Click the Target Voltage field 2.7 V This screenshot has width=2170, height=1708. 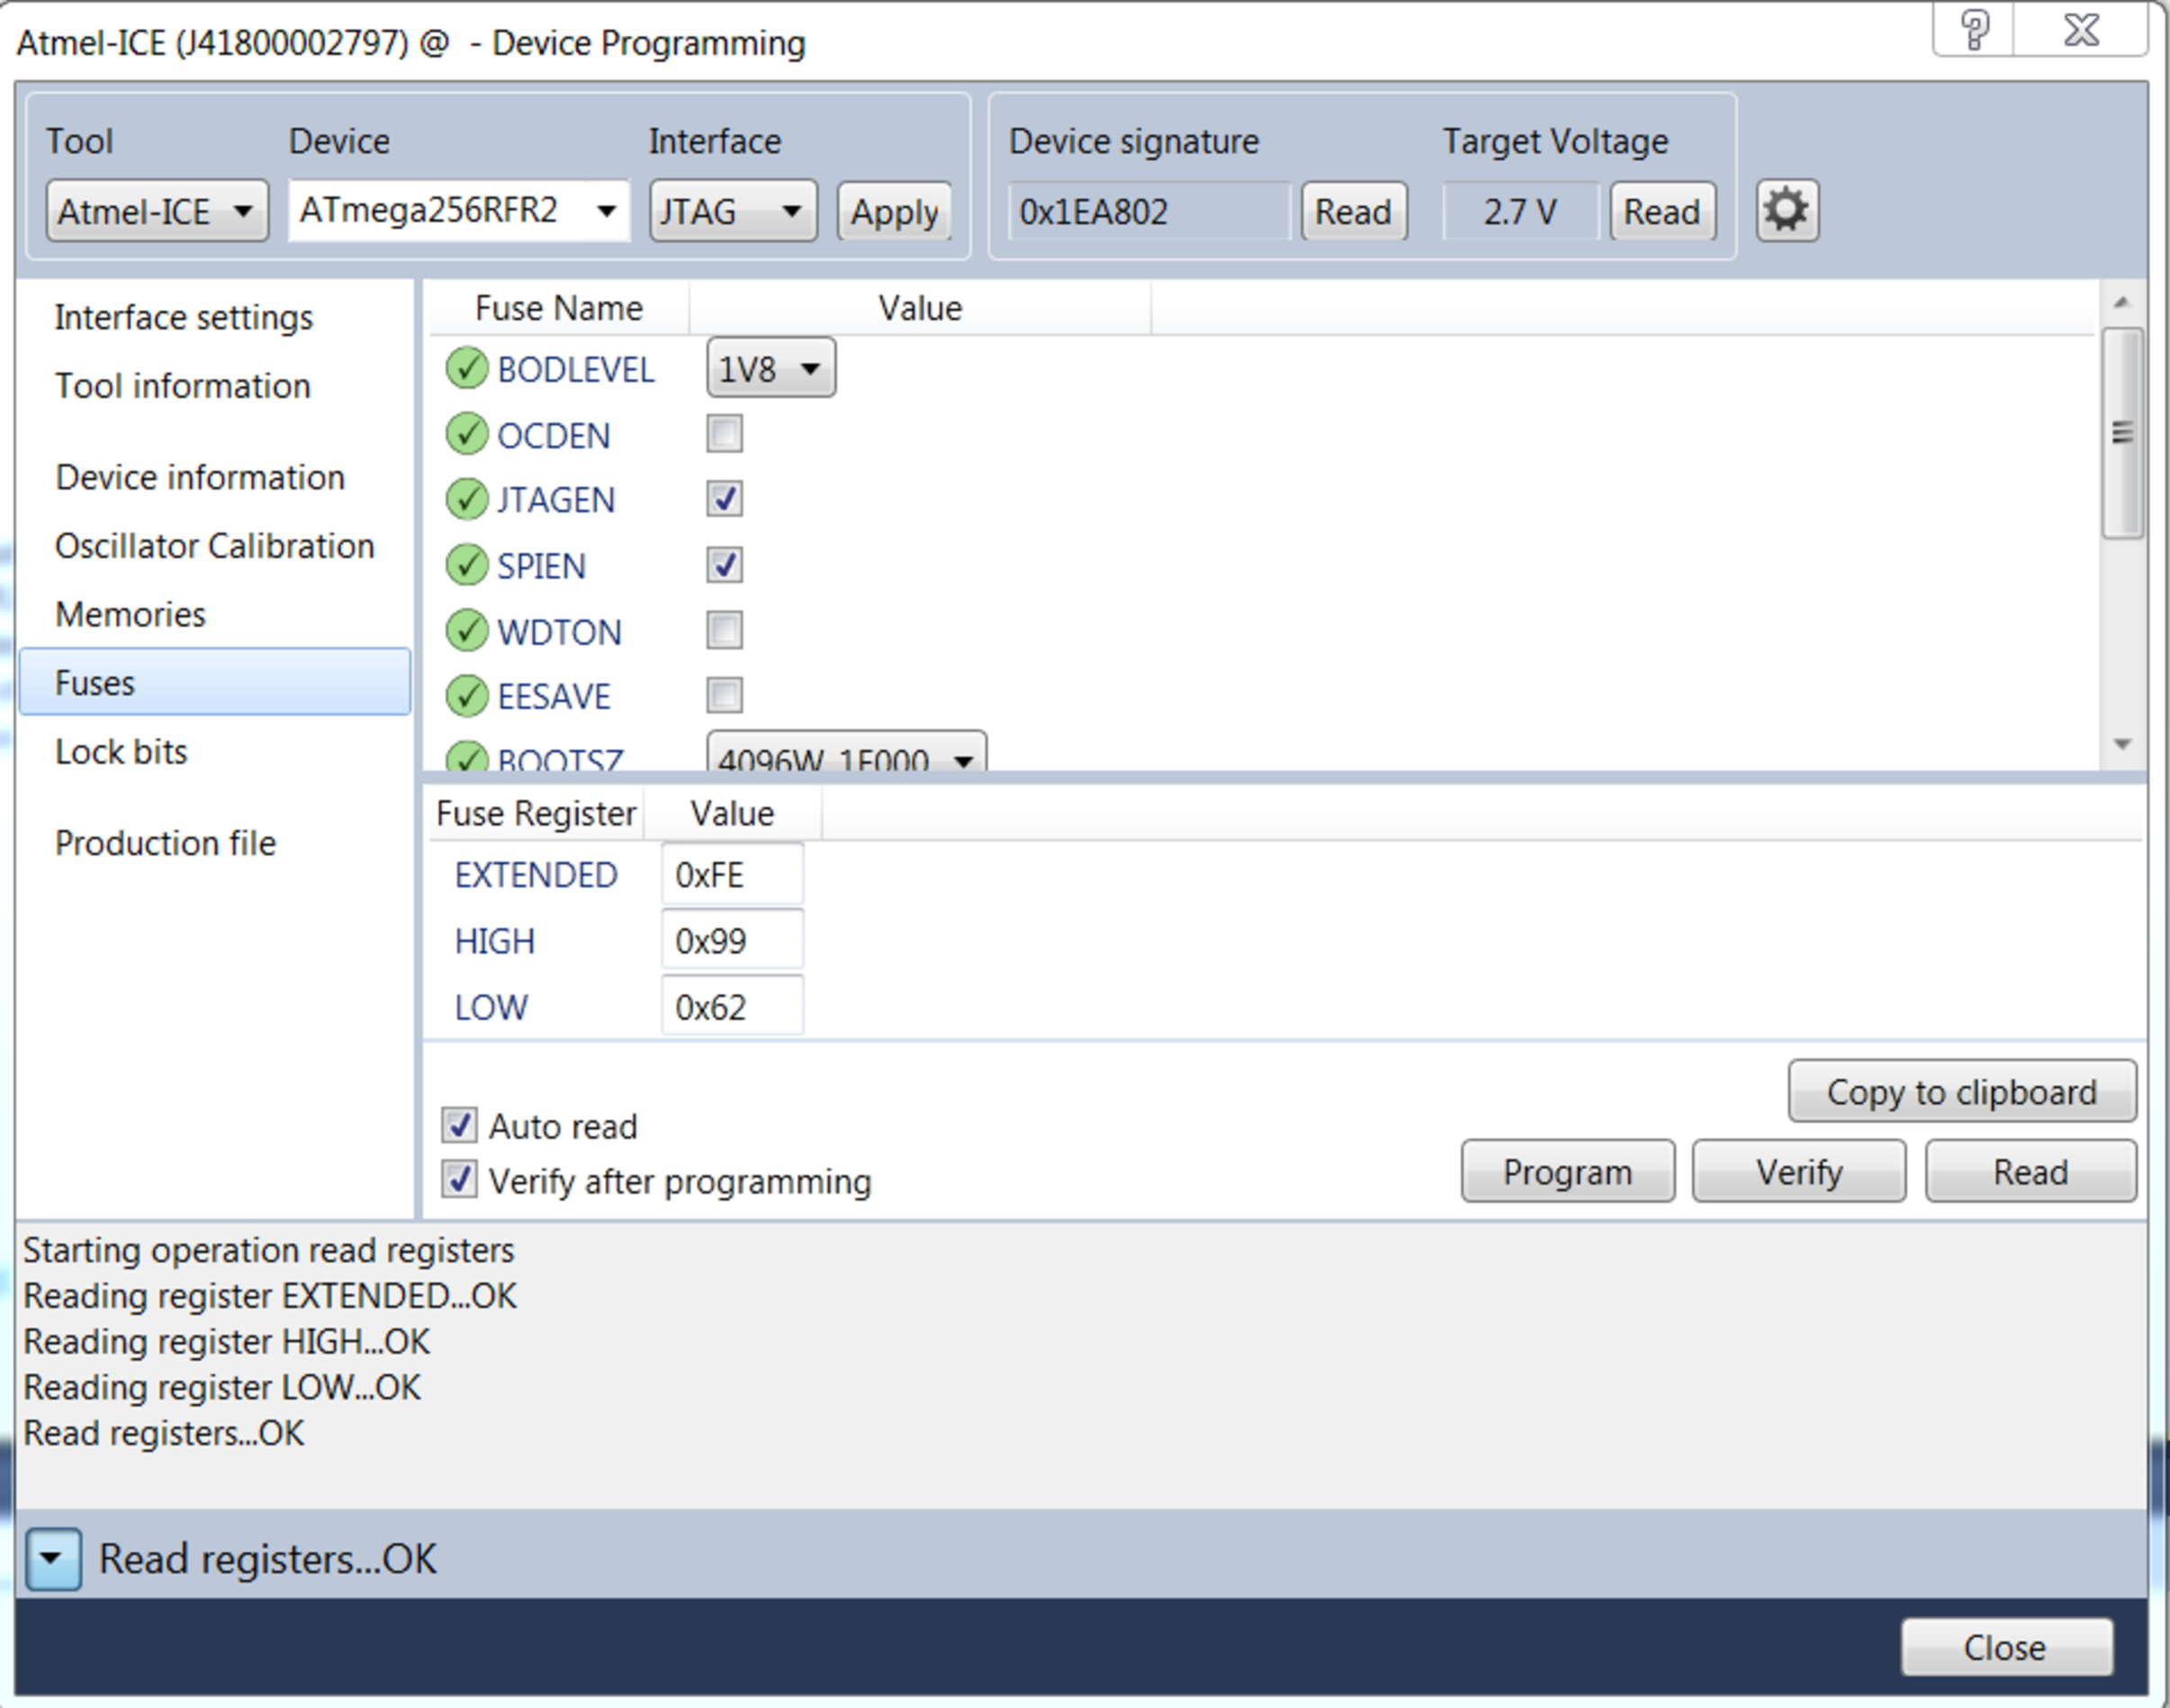pyautogui.click(x=1521, y=212)
